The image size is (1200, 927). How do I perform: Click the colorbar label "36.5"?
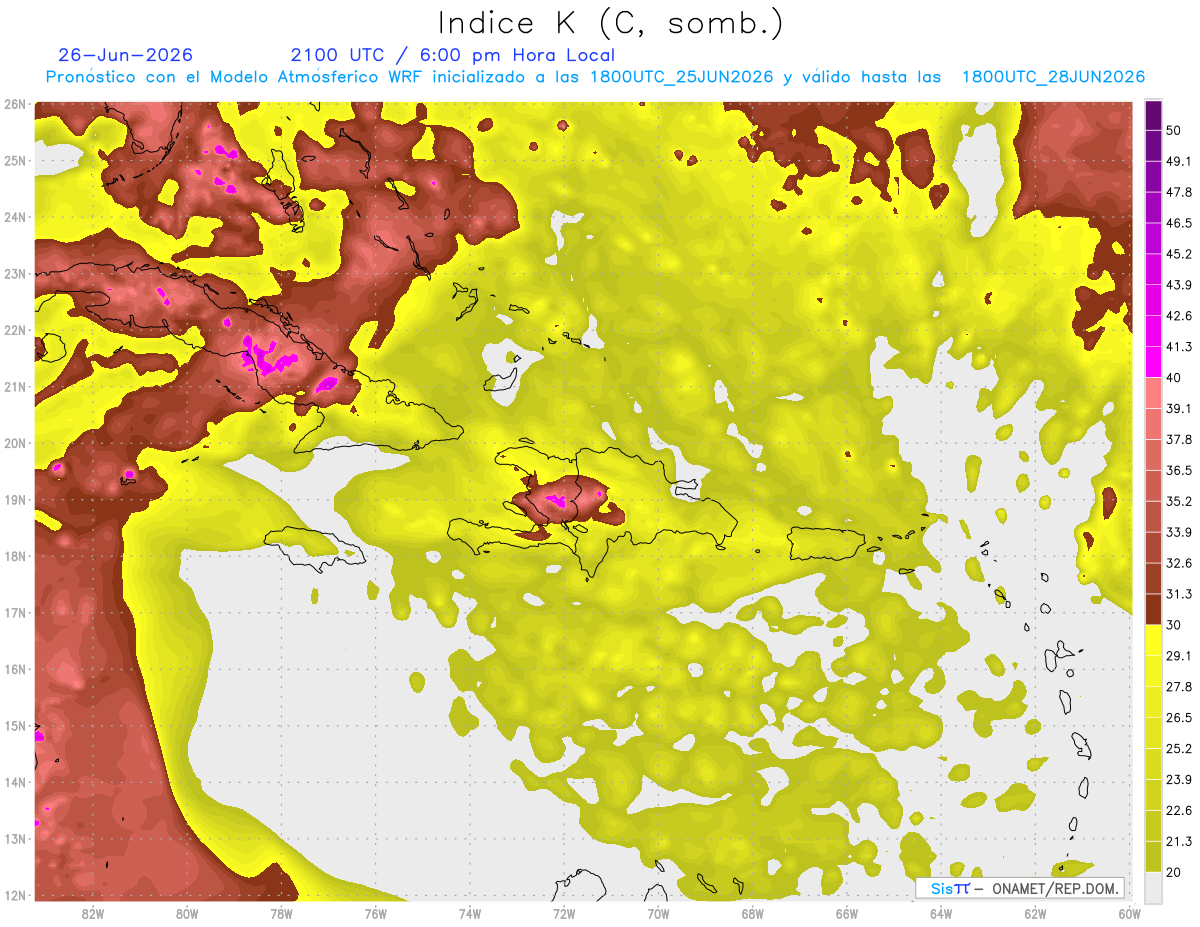1179,471
